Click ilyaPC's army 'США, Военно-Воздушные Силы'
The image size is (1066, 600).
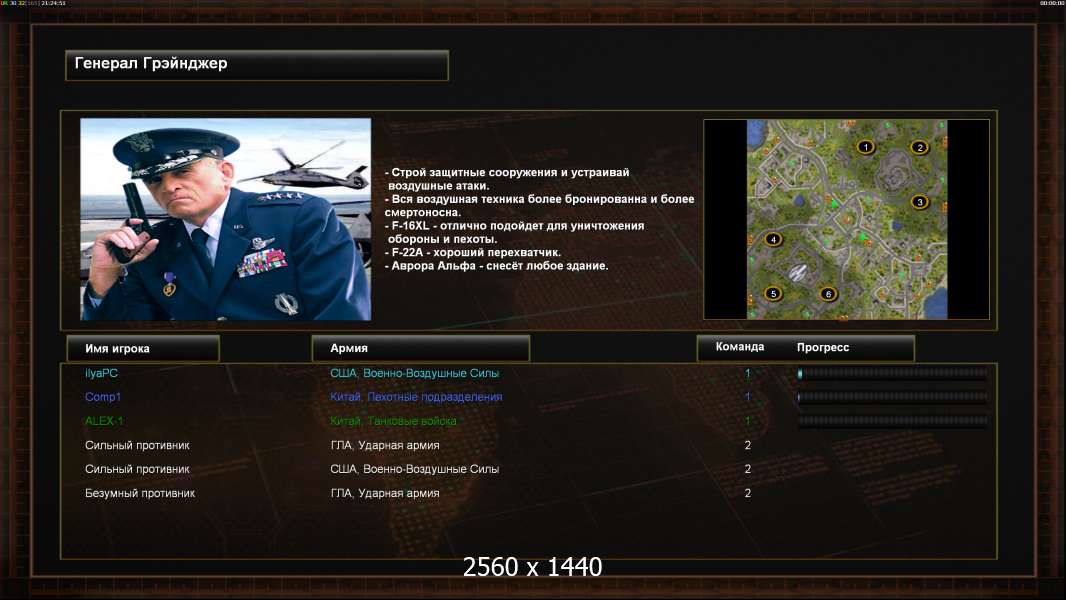(x=414, y=373)
